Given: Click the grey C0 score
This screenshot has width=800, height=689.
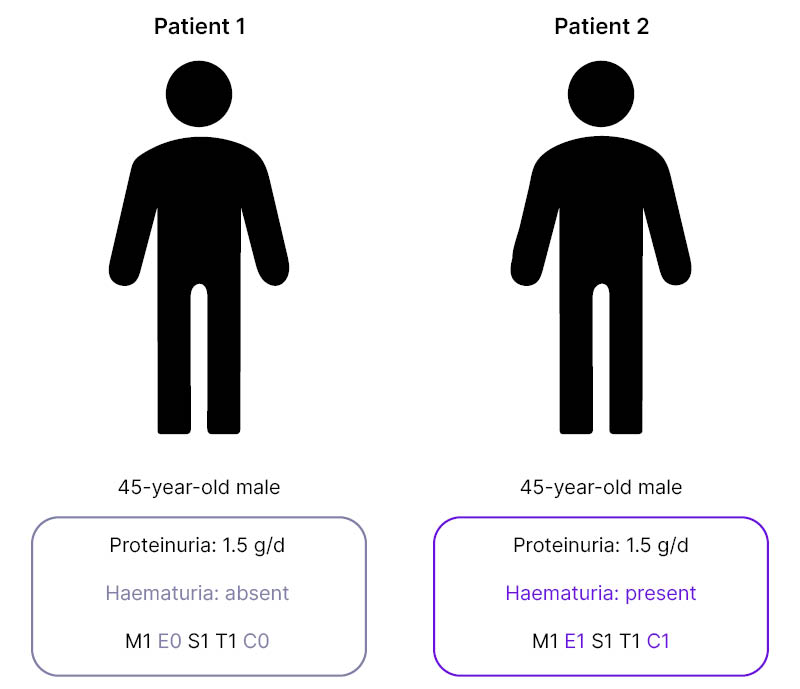Looking at the screenshot, I should pos(256,642).
